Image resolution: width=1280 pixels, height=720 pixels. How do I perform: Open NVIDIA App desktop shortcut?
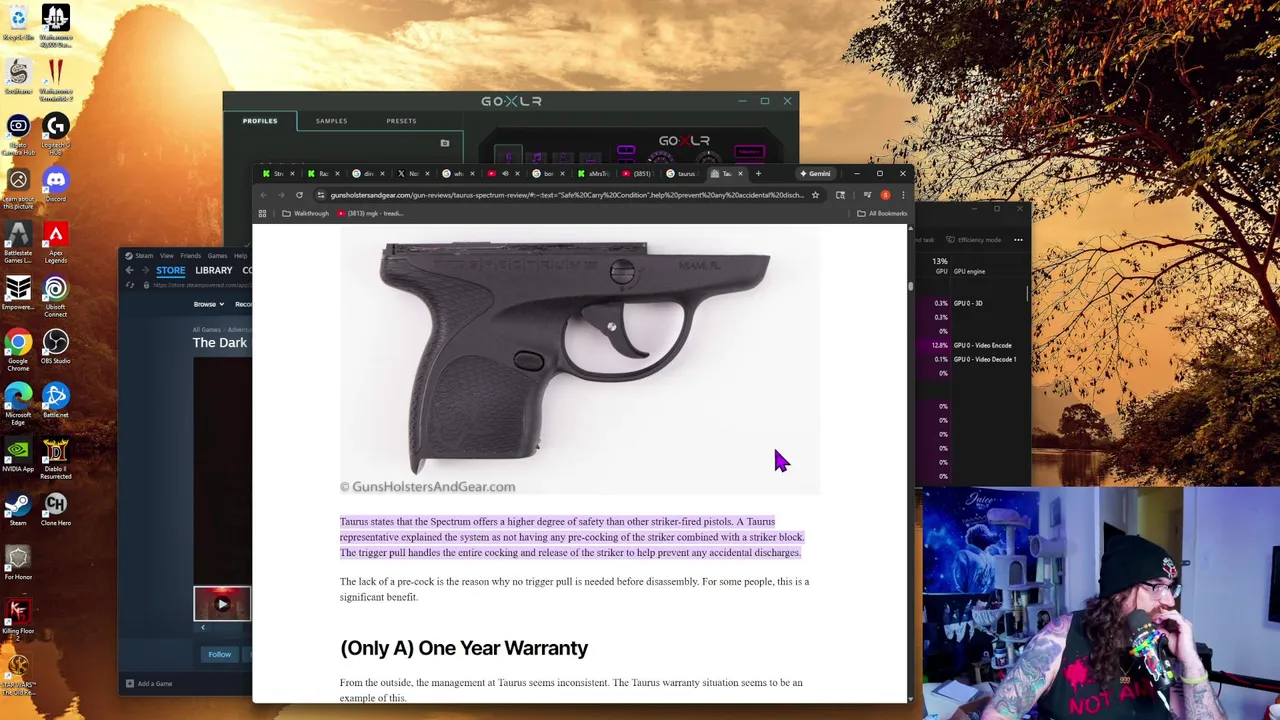pos(18,455)
